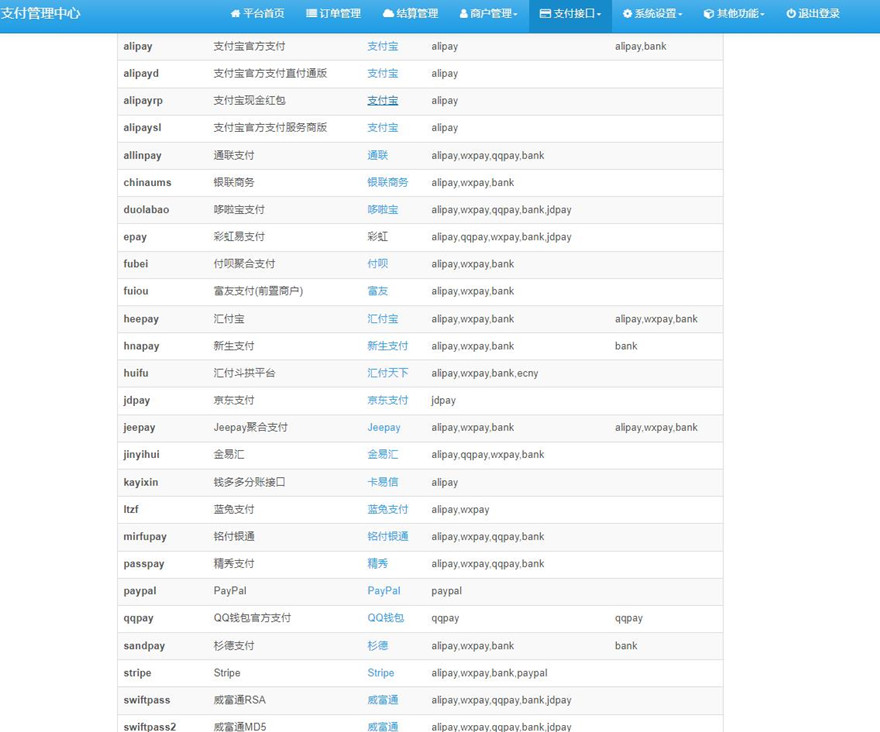
Task: Click the alipay,wxpay,bank,ecny types cell
Action: pyautogui.click(x=485, y=373)
